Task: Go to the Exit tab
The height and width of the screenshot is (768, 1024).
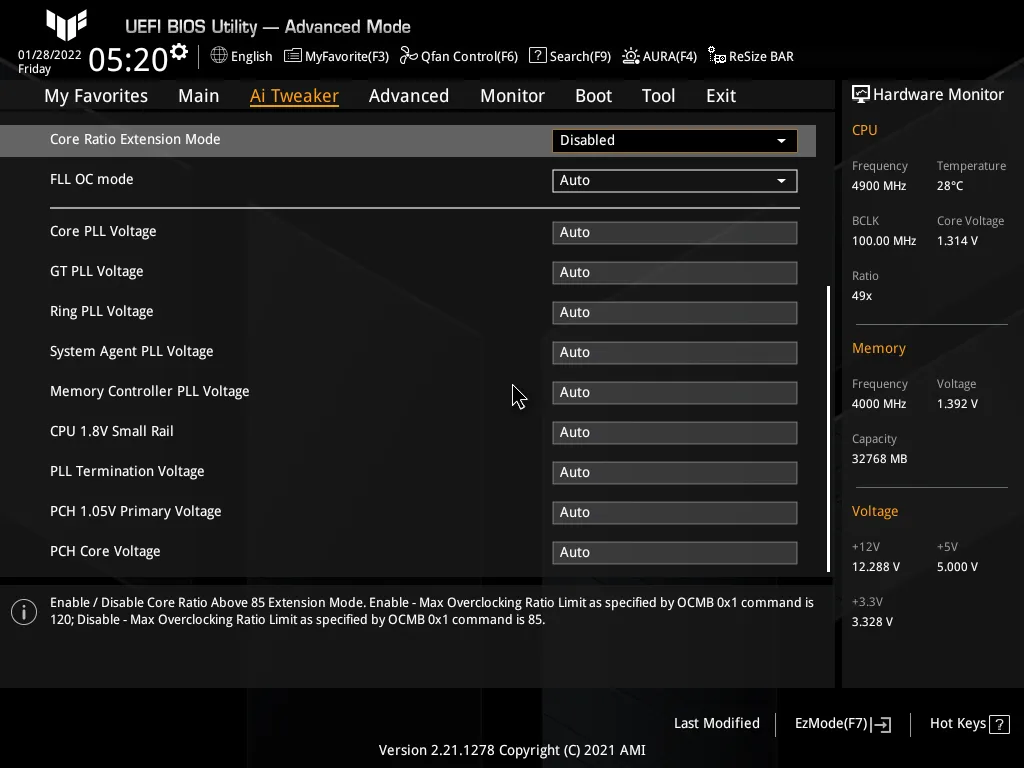Action: (x=721, y=96)
